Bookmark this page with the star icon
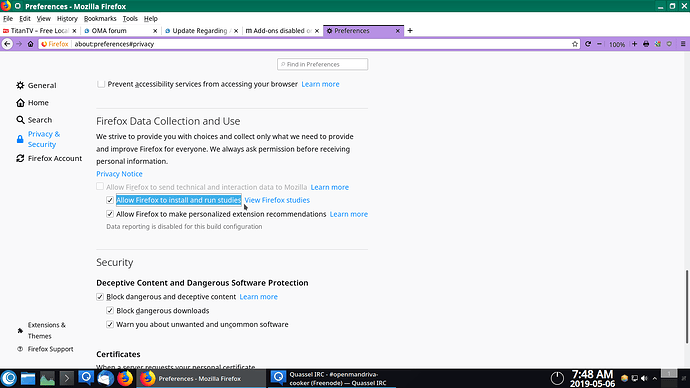 tap(575, 44)
